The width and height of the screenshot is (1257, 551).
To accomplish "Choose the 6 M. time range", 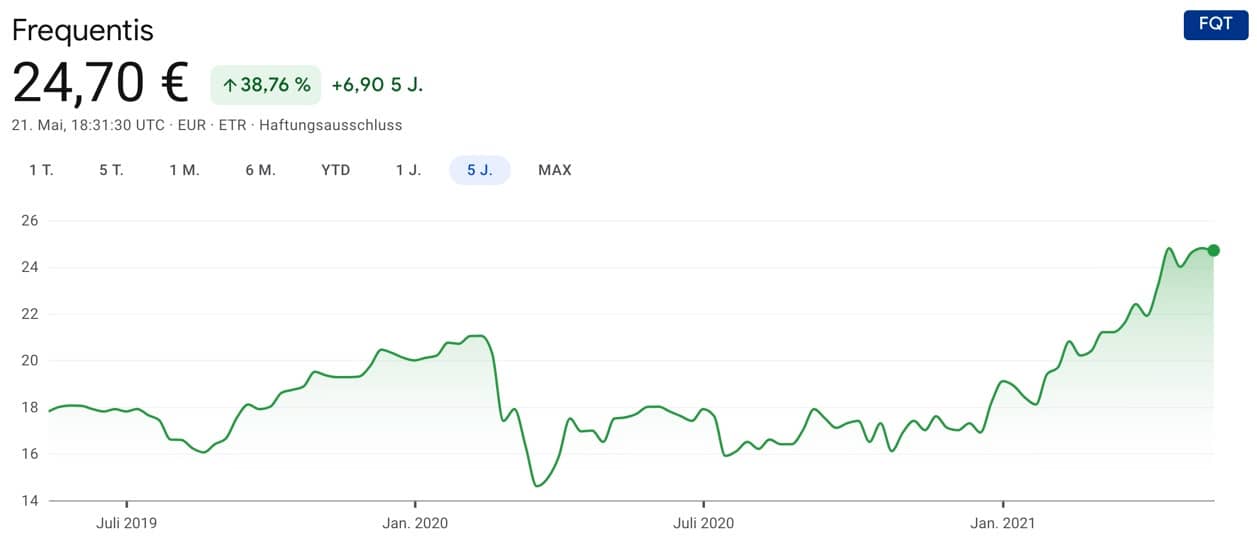I will (260, 170).
